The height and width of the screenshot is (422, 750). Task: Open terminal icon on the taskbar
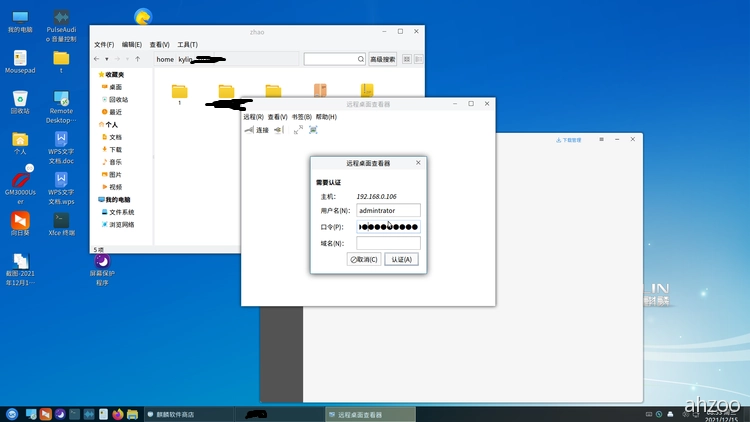74,414
